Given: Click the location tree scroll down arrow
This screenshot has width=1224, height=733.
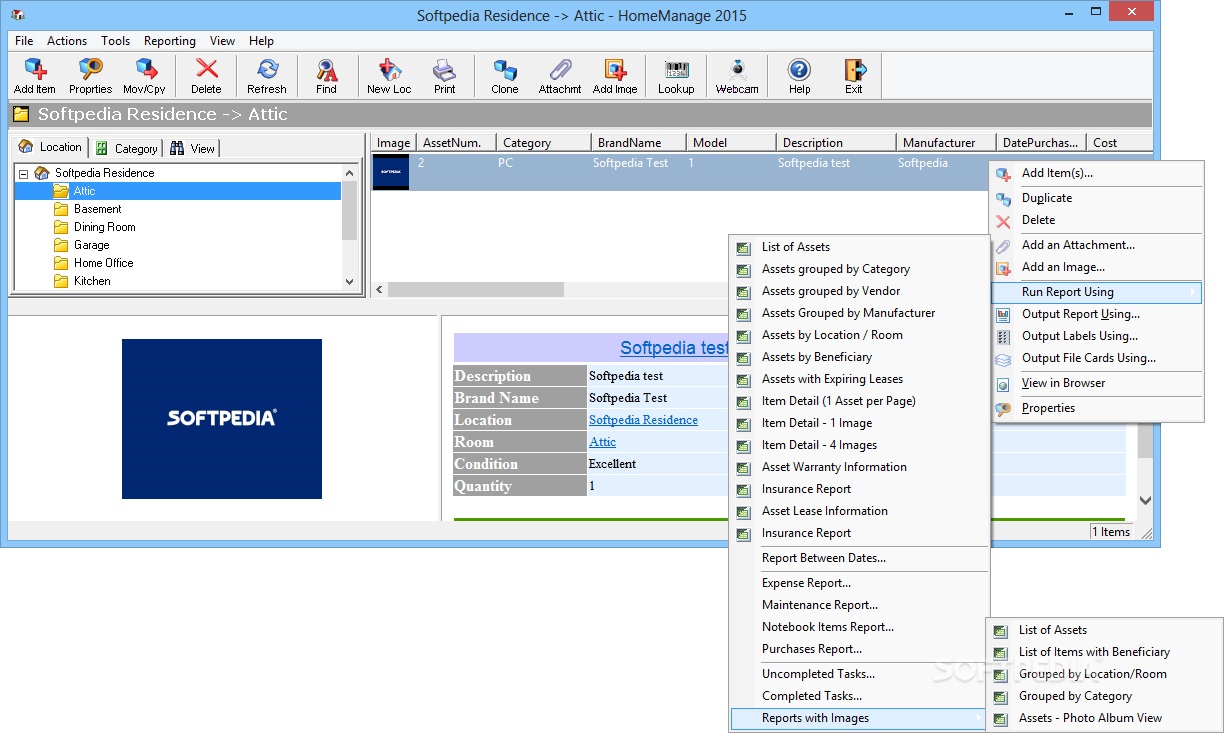Looking at the screenshot, I should tap(349, 282).
